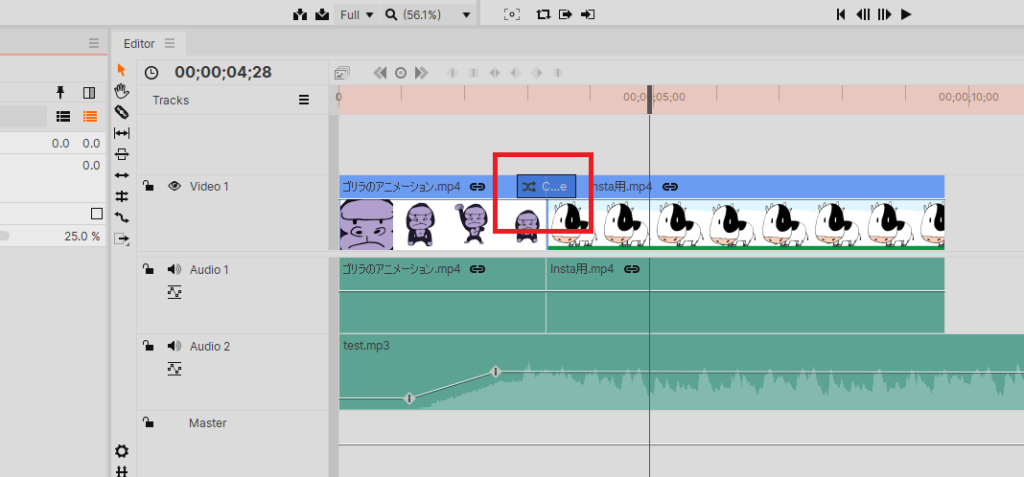Jump to next keyframe

[421, 73]
